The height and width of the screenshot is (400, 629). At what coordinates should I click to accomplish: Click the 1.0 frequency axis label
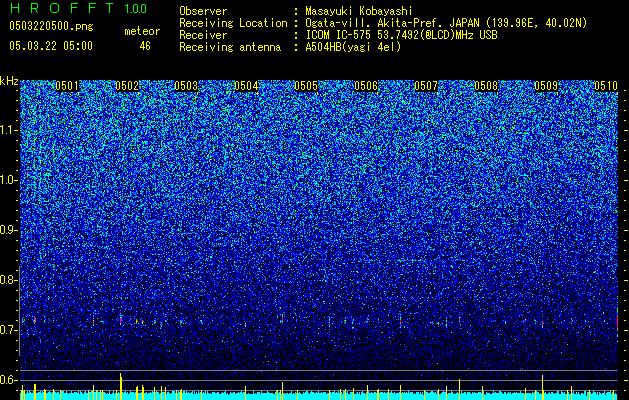tap(8, 180)
